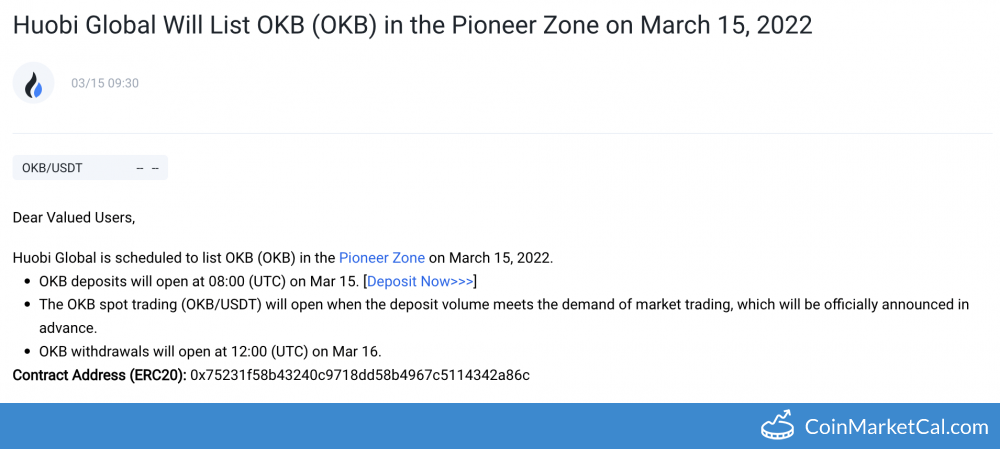Click the CoinMarketCal.com watermark text
The height and width of the screenshot is (449, 1000).
896,427
